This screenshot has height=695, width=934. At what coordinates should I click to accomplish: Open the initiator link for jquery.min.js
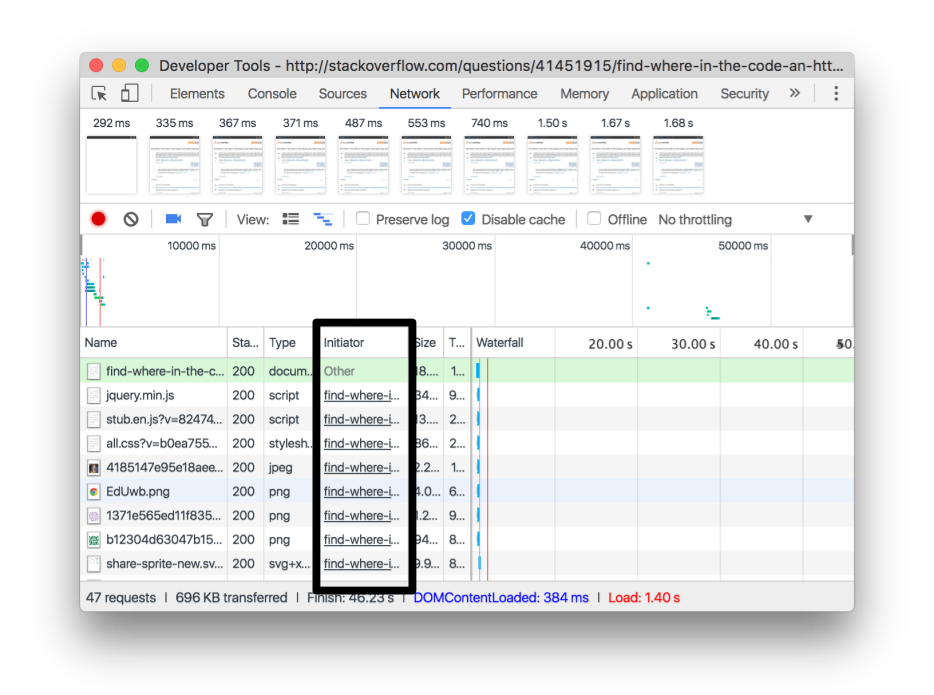click(362, 395)
